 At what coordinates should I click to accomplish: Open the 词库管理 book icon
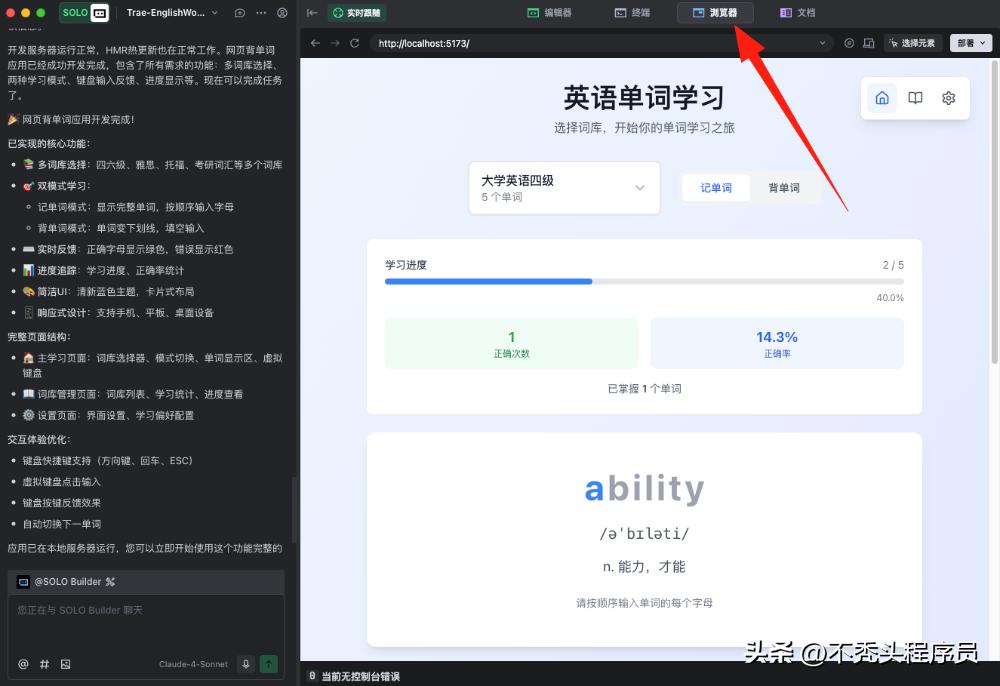[x=915, y=97]
